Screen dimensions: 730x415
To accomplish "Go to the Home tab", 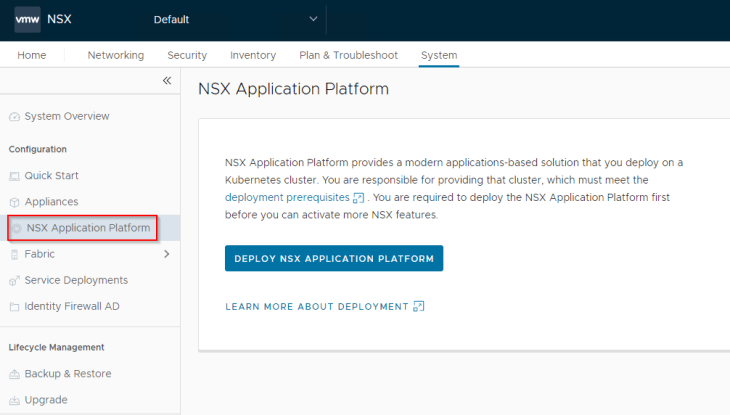I will [32, 55].
